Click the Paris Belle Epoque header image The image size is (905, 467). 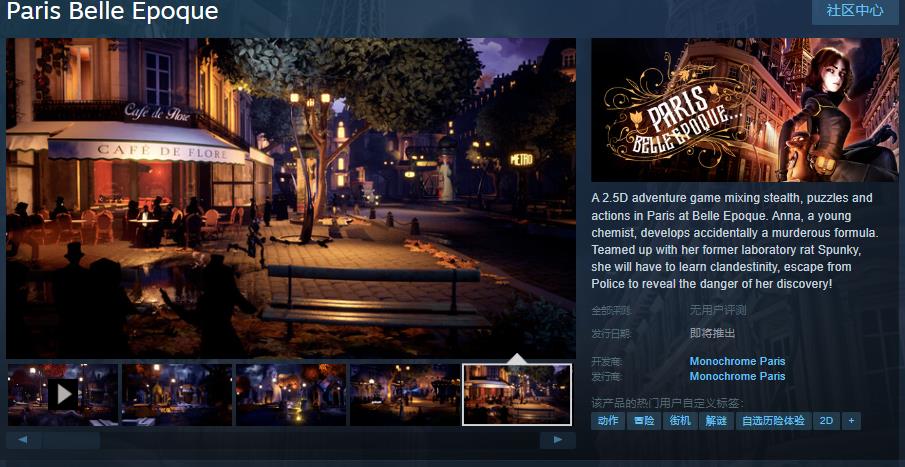pyautogui.click(x=744, y=110)
